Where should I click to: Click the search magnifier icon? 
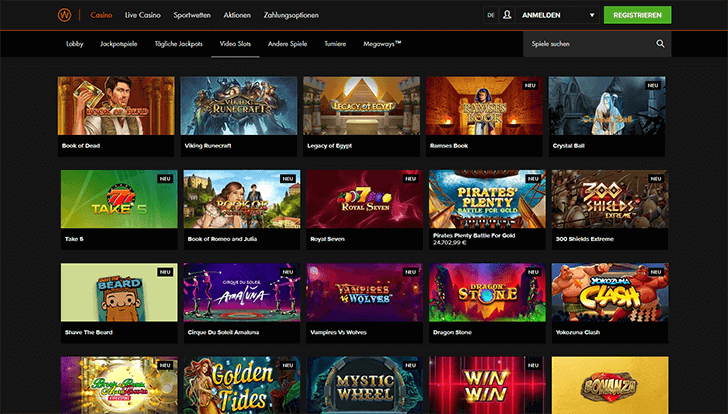660,44
